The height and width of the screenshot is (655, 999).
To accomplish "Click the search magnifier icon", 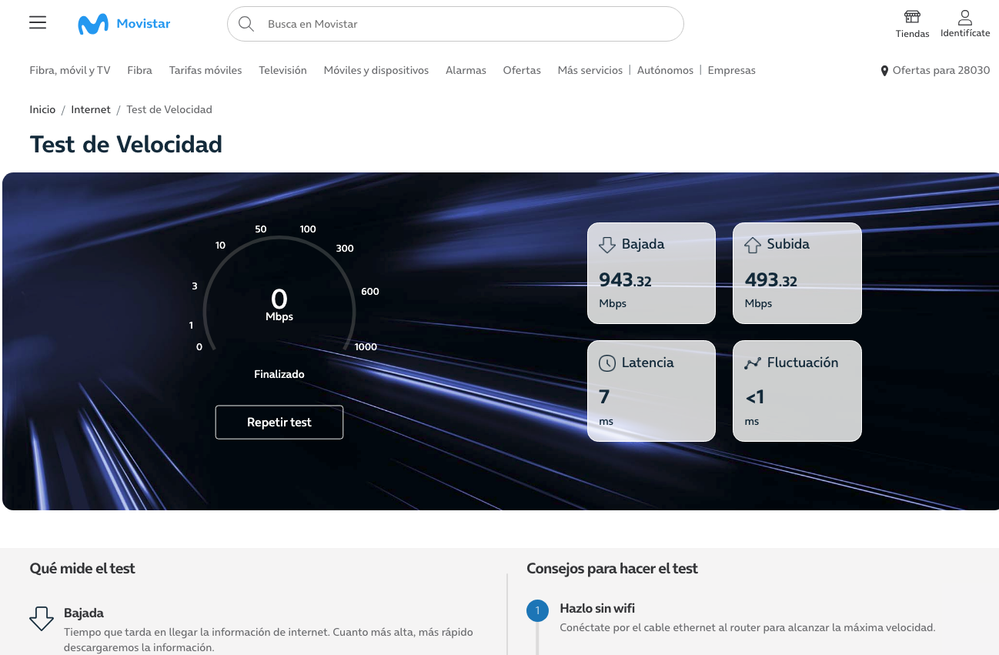I will click(246, 24).
